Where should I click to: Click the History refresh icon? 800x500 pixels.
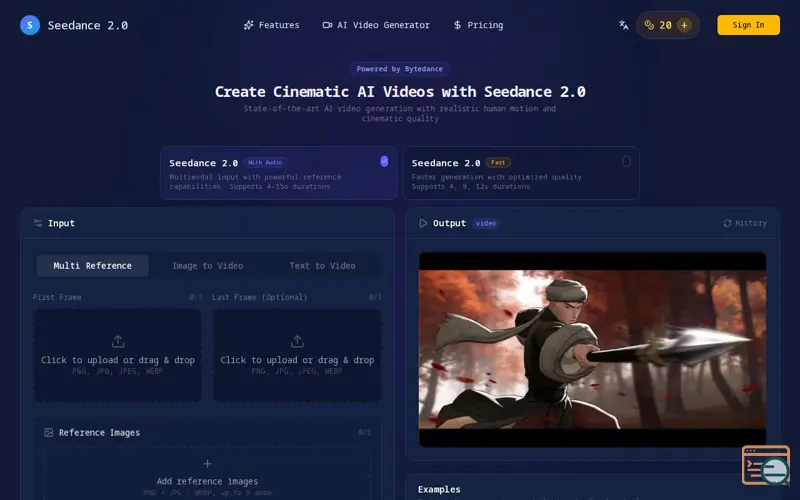coord(727,223)
